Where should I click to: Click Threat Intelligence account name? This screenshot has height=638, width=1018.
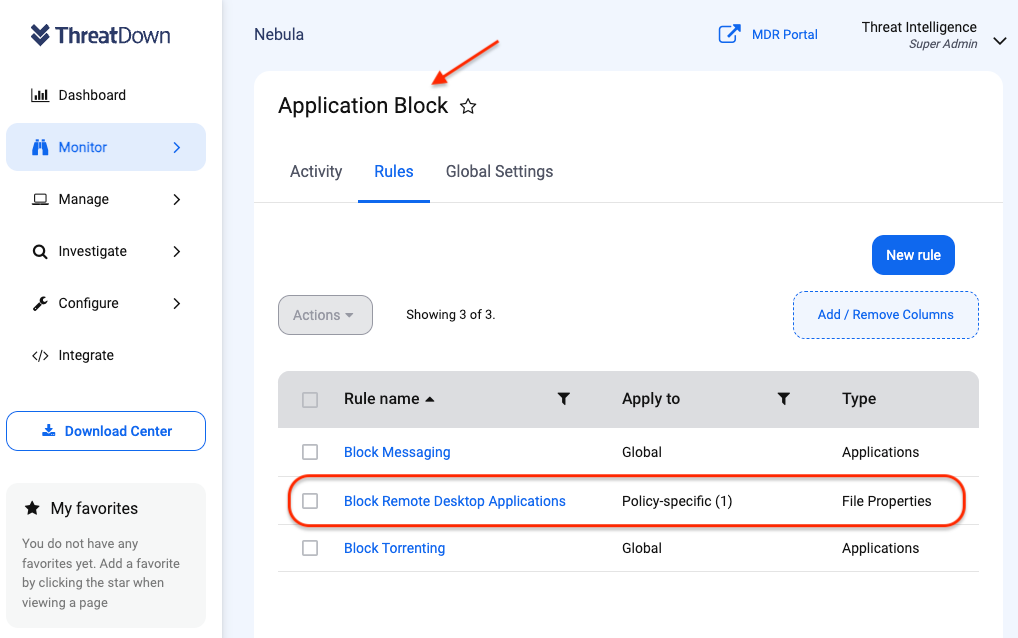coord(919,27)
